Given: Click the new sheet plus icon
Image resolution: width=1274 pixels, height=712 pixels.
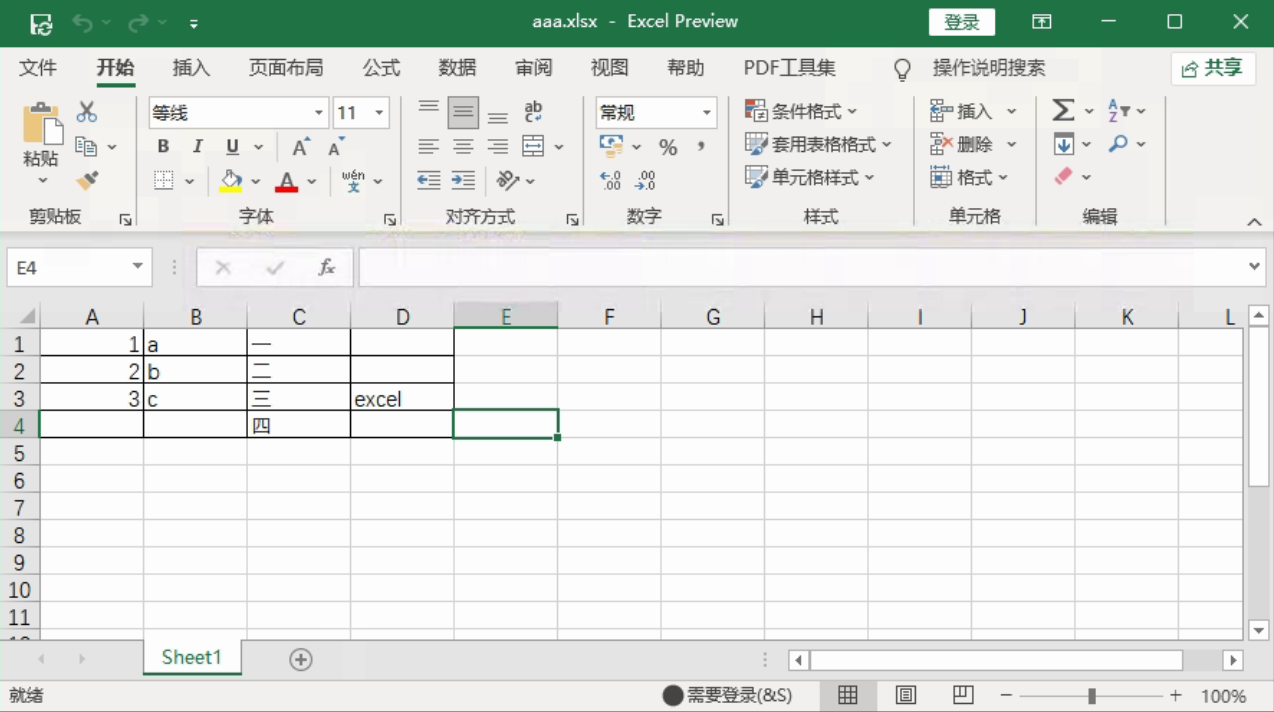Looking at the screenshot, I should pos(301,659).
